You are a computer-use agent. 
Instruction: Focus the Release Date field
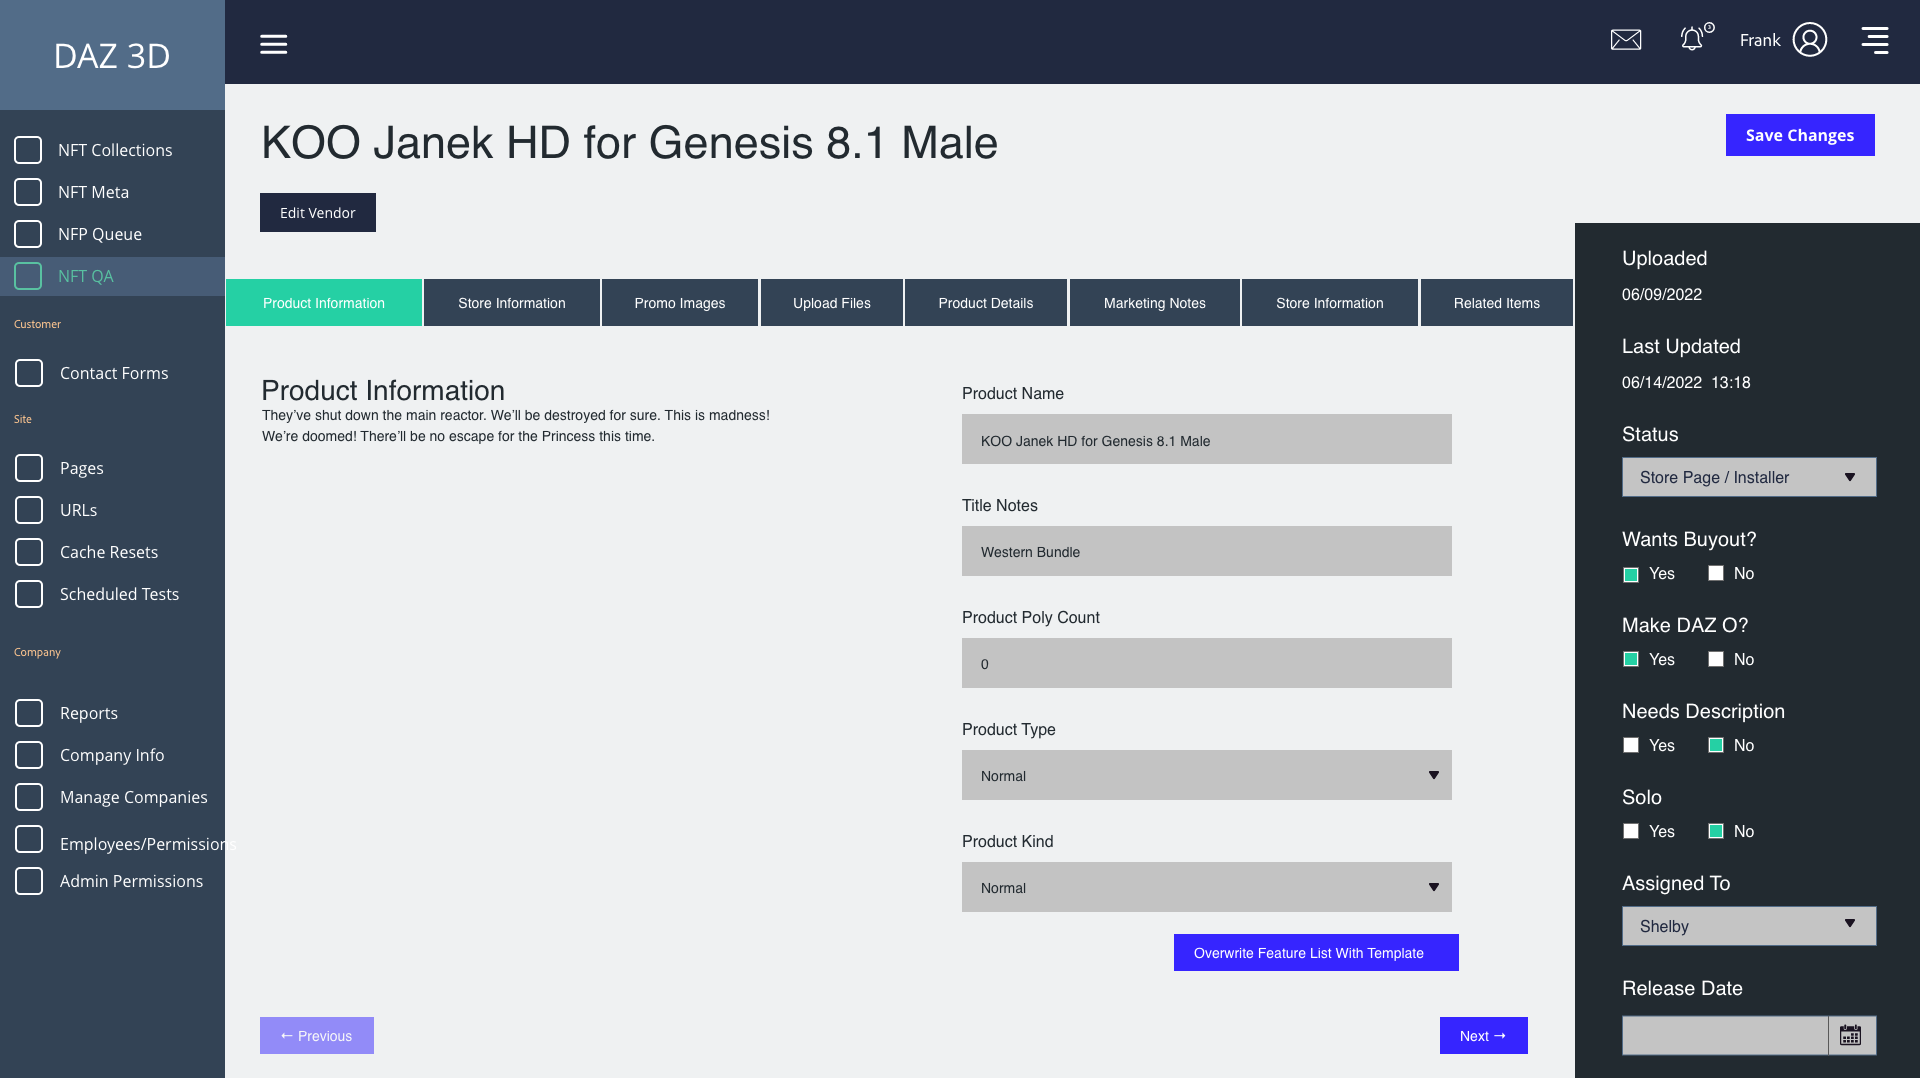point(1725,1035)
